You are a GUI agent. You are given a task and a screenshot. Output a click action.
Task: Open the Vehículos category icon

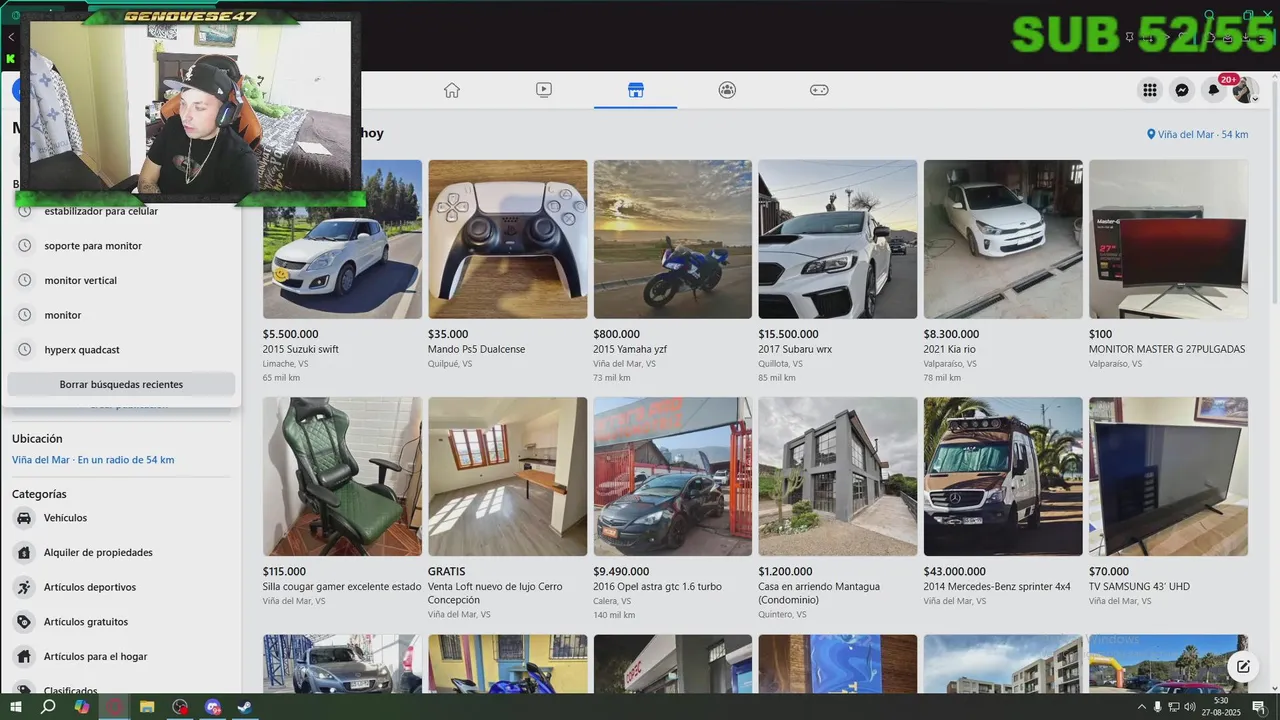pos(23,518)
